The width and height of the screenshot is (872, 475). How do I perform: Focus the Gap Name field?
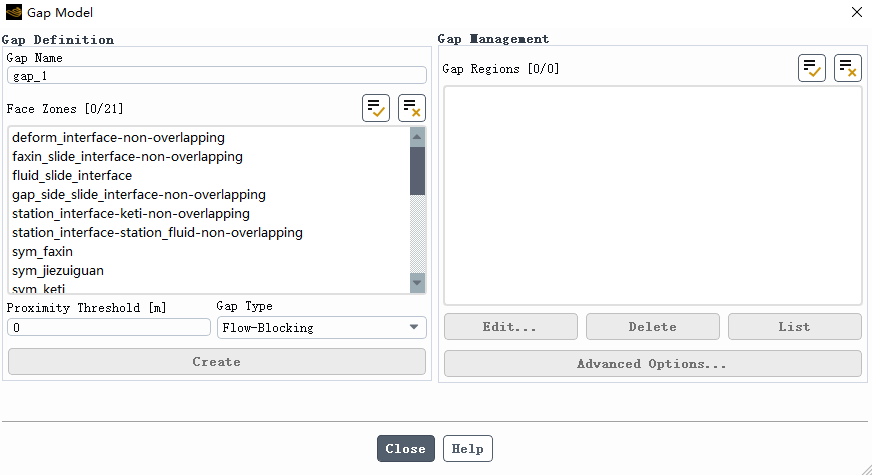coord(217,76)
